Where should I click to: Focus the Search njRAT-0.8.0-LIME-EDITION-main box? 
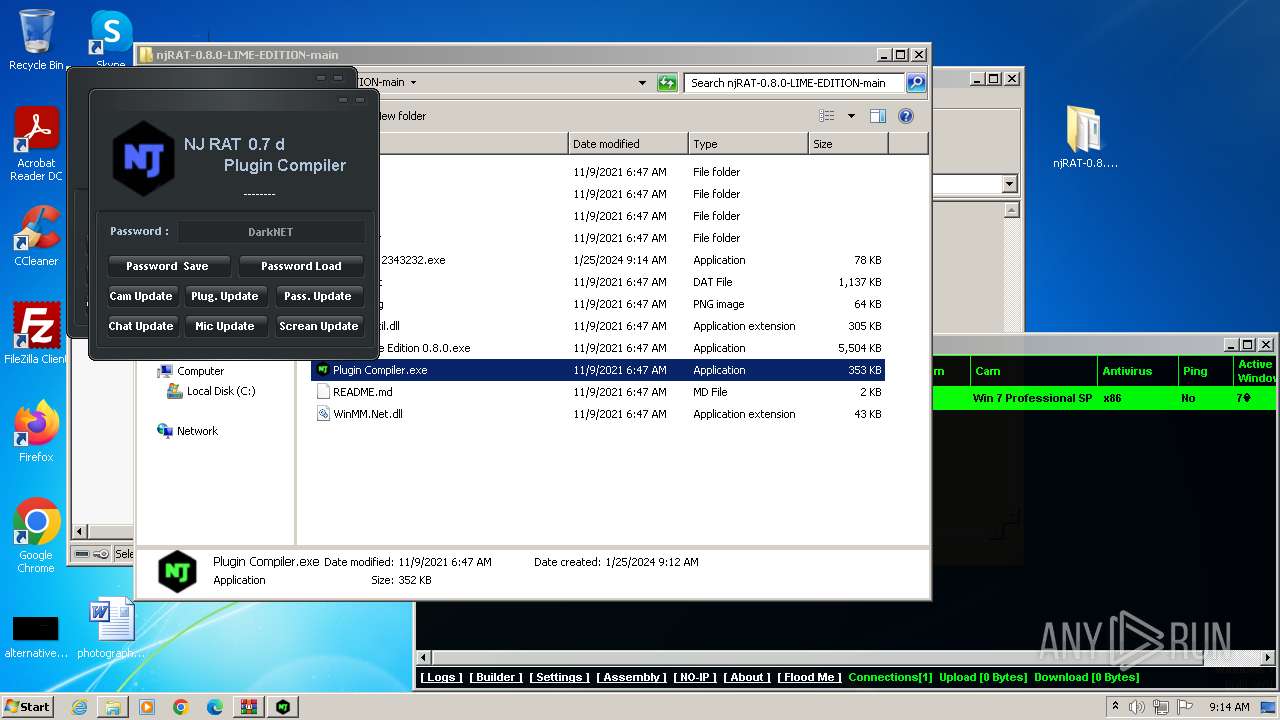pos(794,83)
